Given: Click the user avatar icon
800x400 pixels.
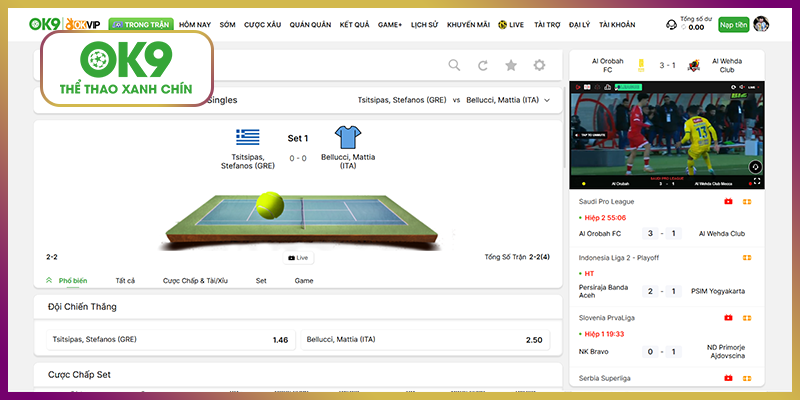Looking at the screenshot, I should pos(761,24).
